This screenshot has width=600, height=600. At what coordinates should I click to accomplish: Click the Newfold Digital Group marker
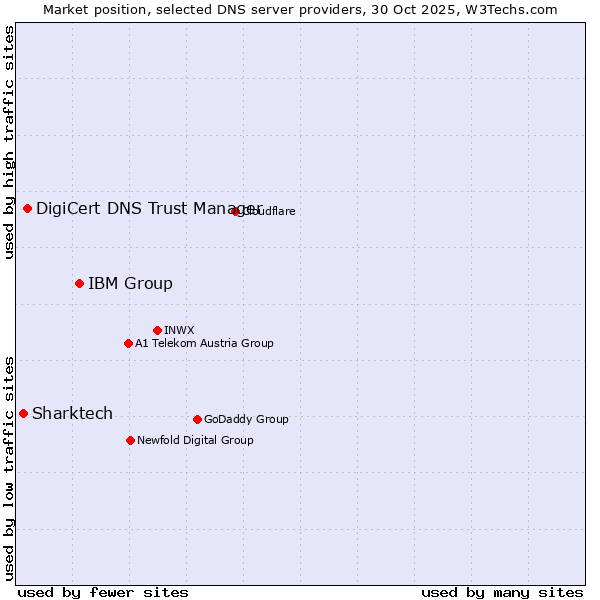pos(130,440)
